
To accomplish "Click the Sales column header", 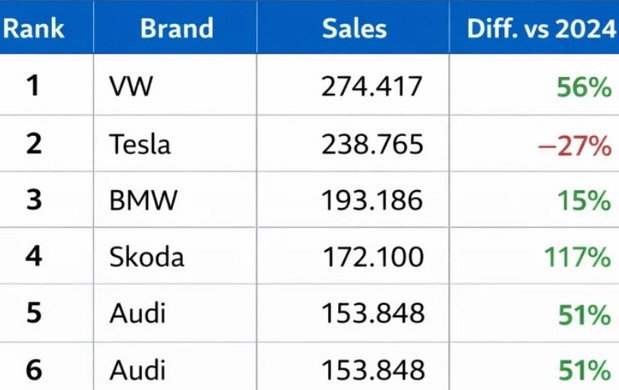I will click(354, 28).
